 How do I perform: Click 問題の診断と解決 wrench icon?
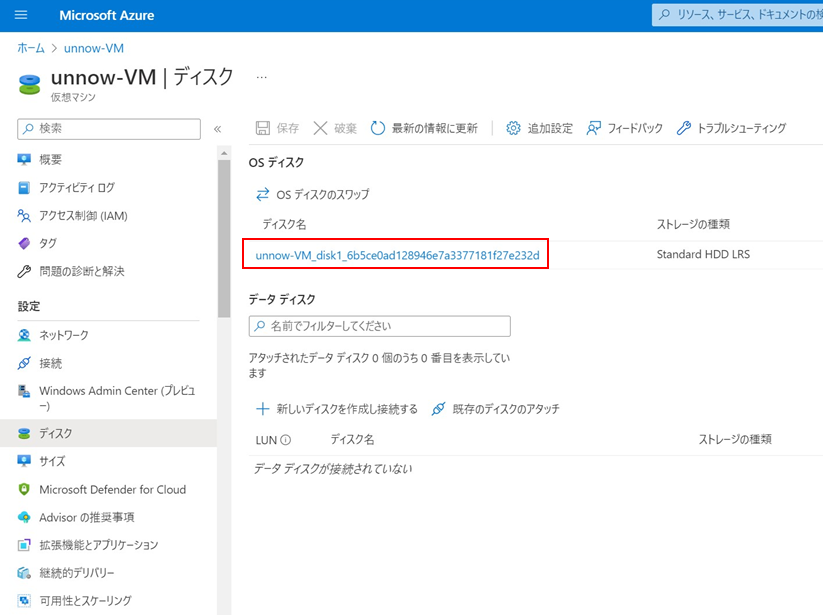pos(24,271)
